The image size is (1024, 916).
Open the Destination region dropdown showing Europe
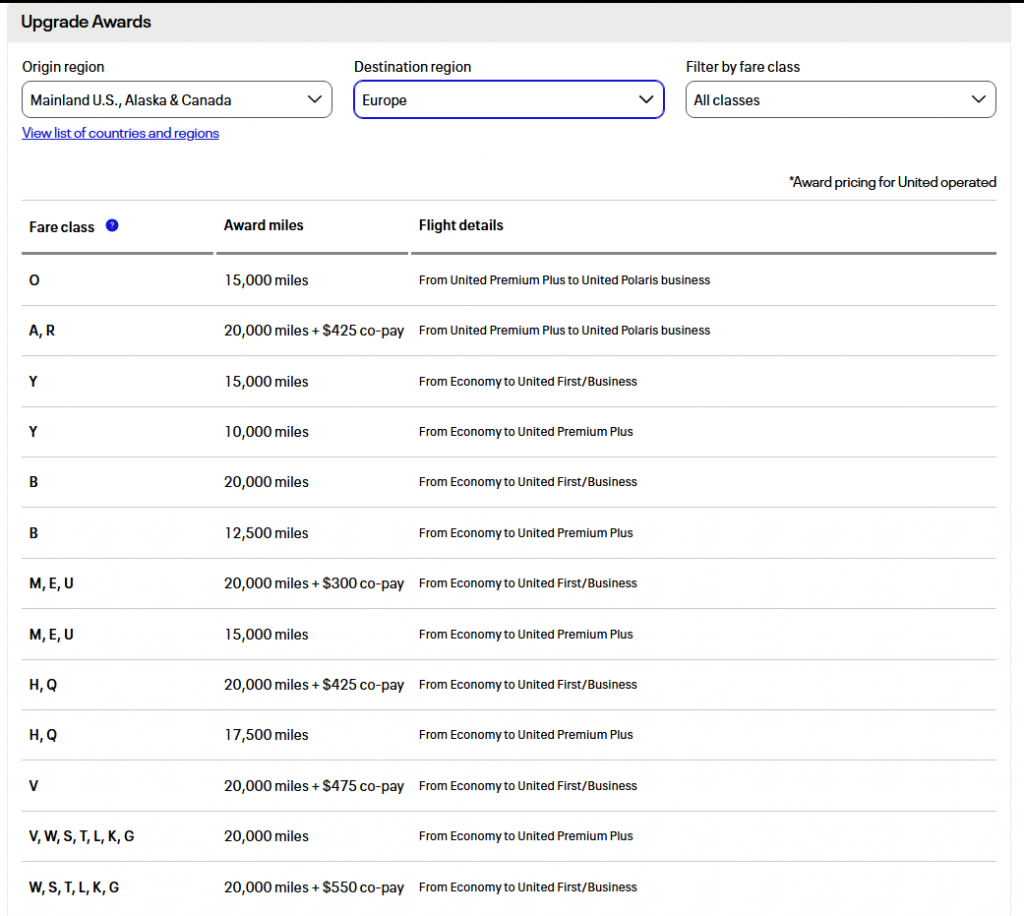[x=508, y=100]
